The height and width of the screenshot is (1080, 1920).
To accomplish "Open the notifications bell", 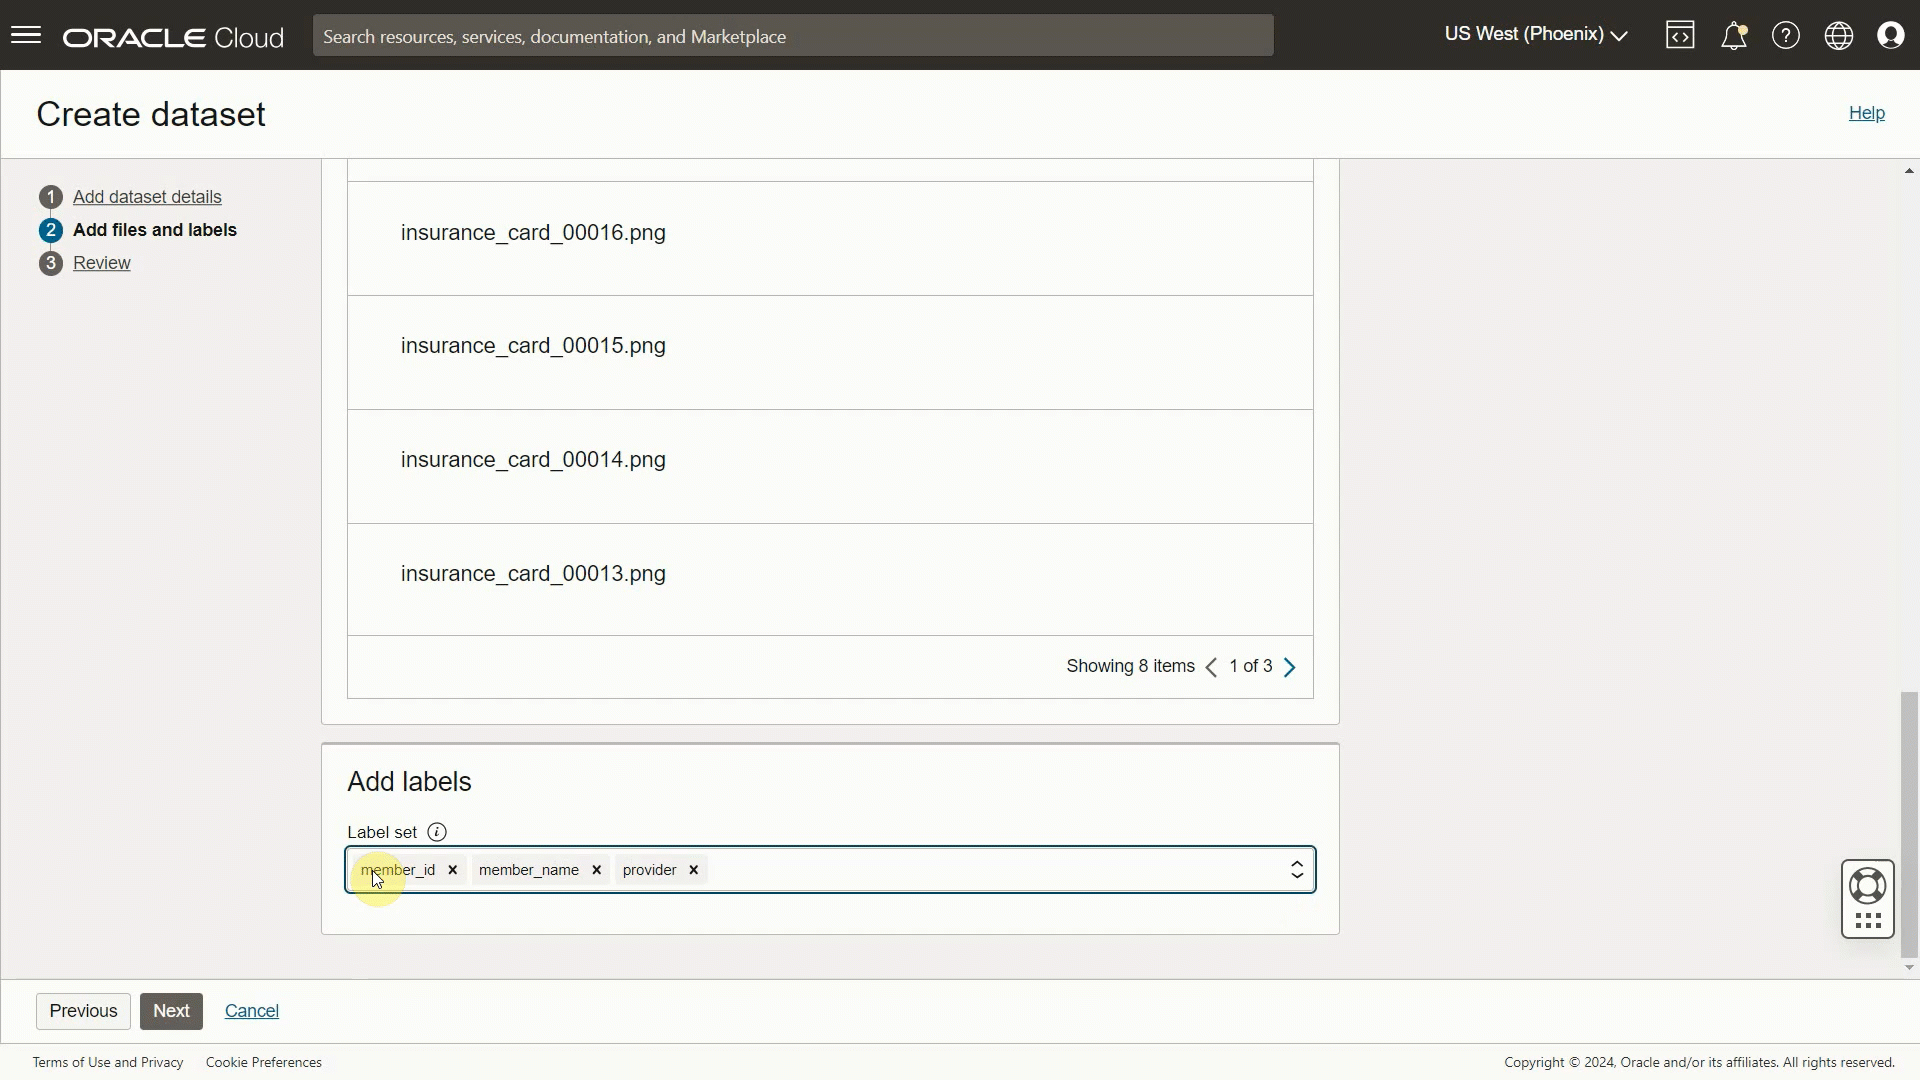I will (1734, 34).
